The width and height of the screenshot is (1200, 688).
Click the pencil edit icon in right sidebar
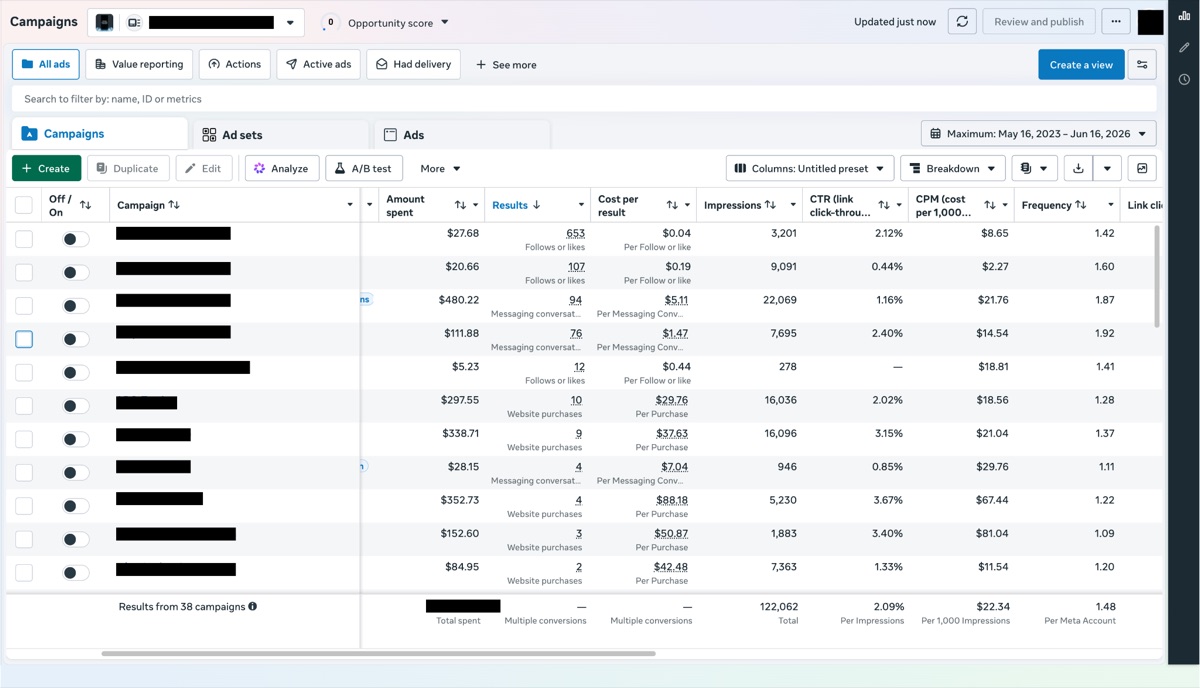point(1185,48)
